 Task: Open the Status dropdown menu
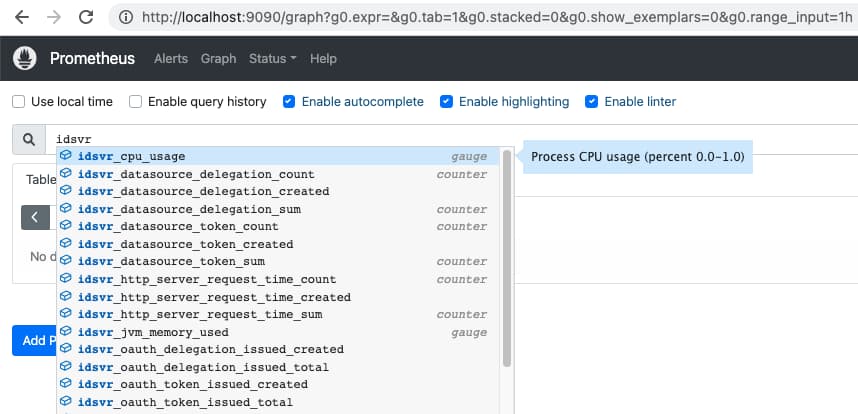273,59
